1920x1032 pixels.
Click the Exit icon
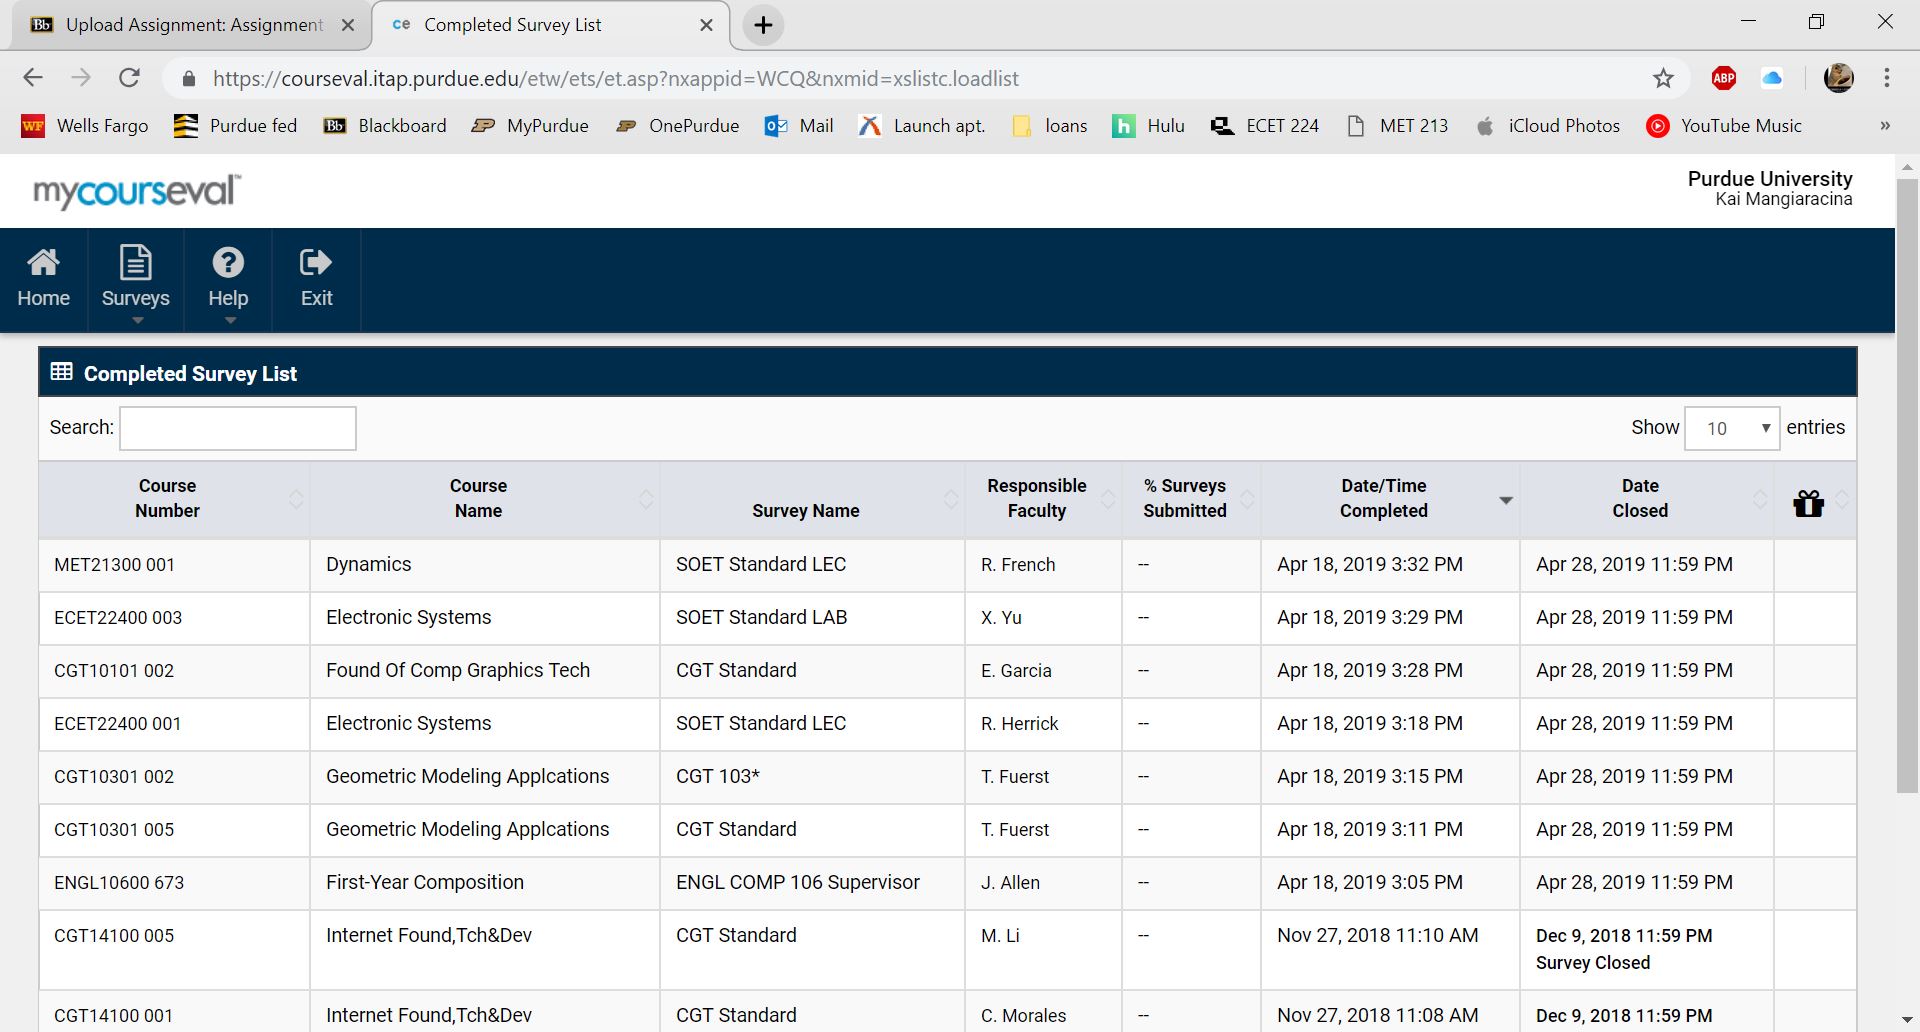[316, 278]
